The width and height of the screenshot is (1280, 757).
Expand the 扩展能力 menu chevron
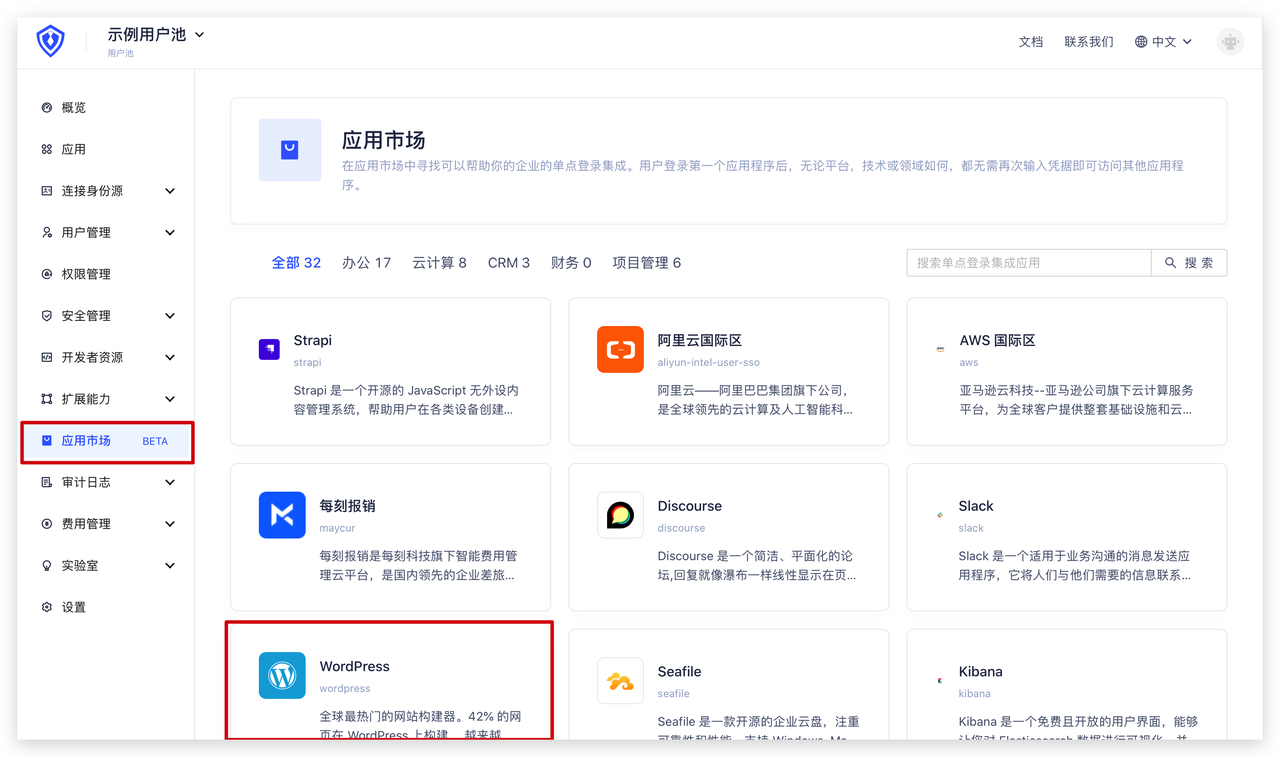pos(170,399)
